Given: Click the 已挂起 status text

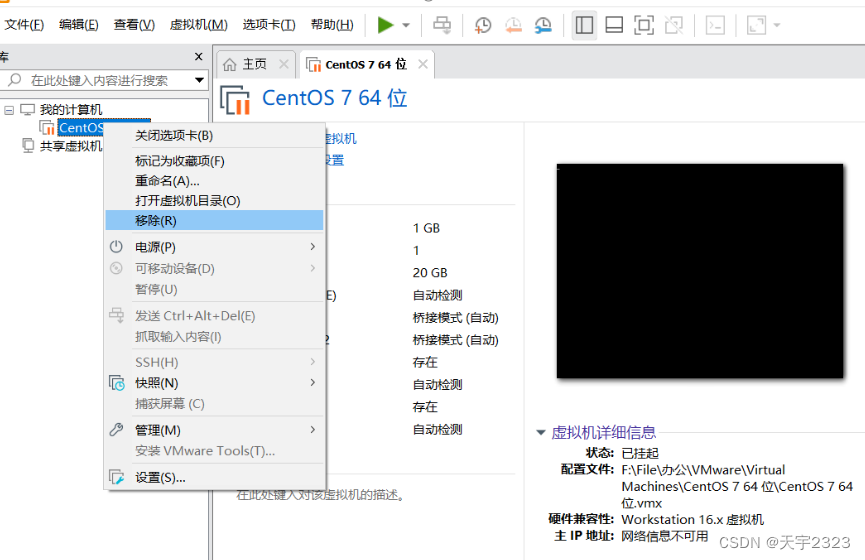Looking at the screenshot, I should click(640, 454).
